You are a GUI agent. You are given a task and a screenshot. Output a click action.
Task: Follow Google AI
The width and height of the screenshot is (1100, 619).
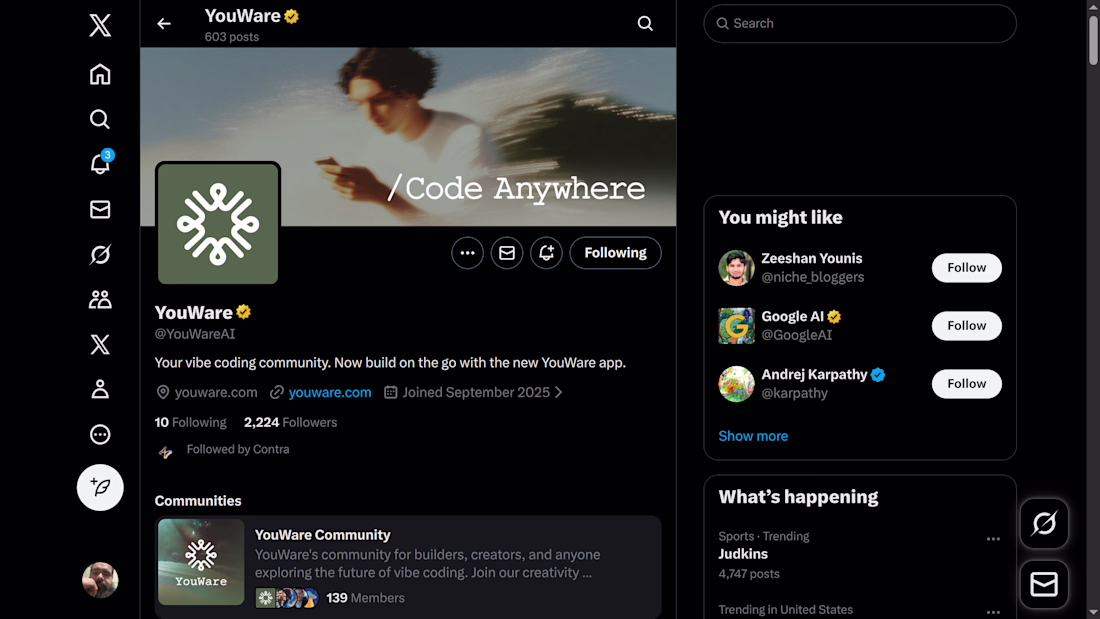(x=966, y=326)
